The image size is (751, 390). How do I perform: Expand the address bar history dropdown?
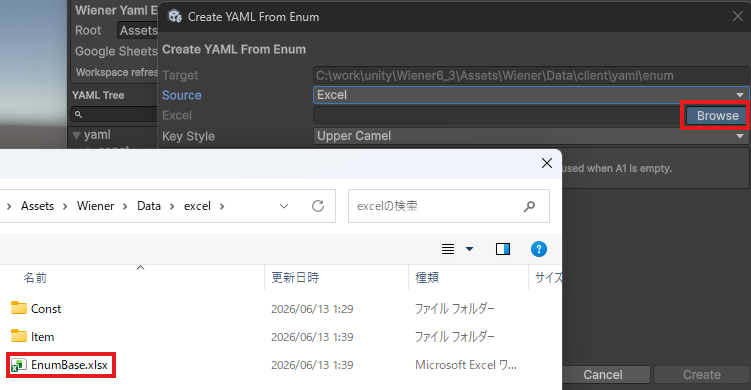click(284, 206)
